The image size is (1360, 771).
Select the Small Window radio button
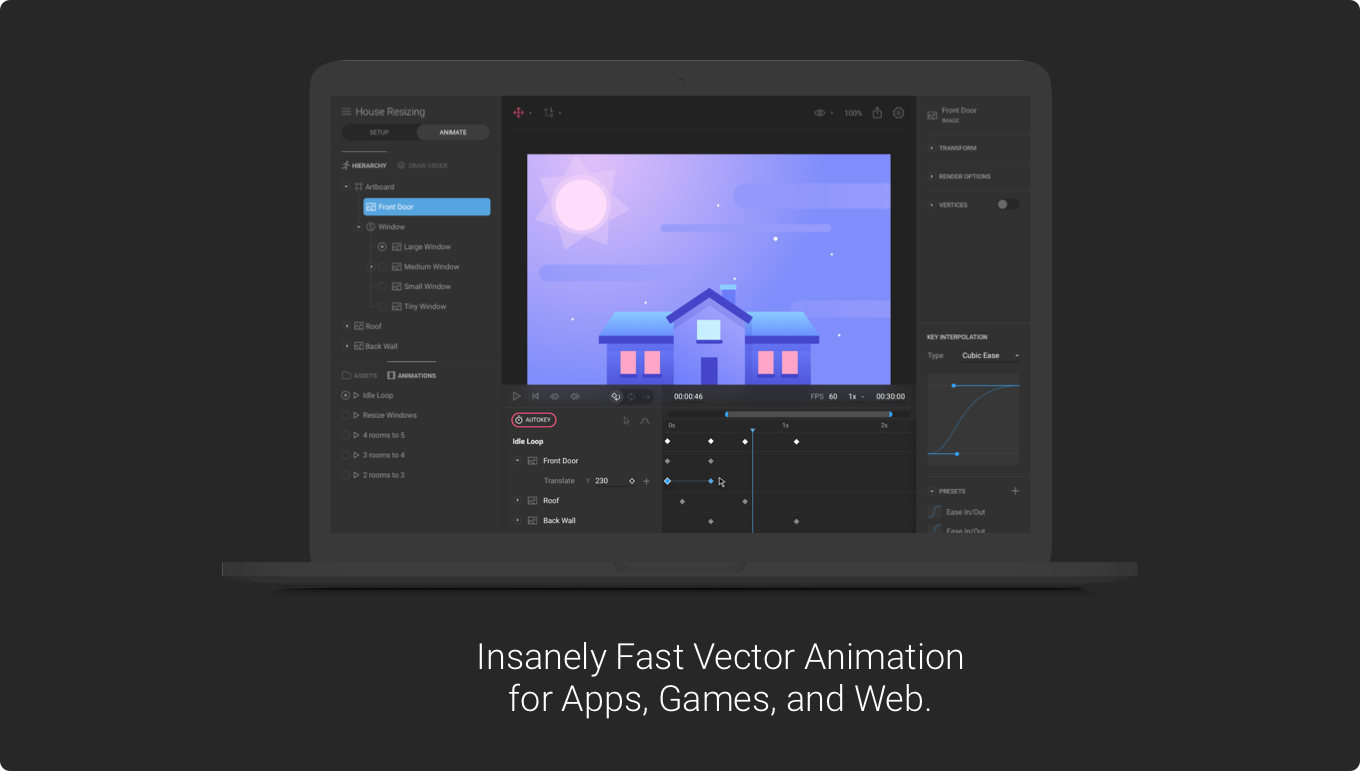pyautogui.click(x=382, y=287)
